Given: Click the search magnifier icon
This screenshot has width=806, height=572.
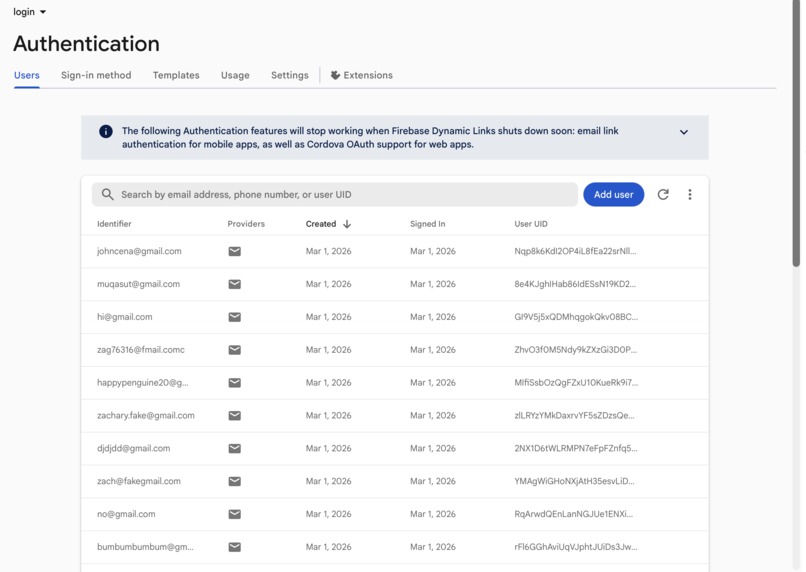Looking at the screenshot, I should pos(107,194).
